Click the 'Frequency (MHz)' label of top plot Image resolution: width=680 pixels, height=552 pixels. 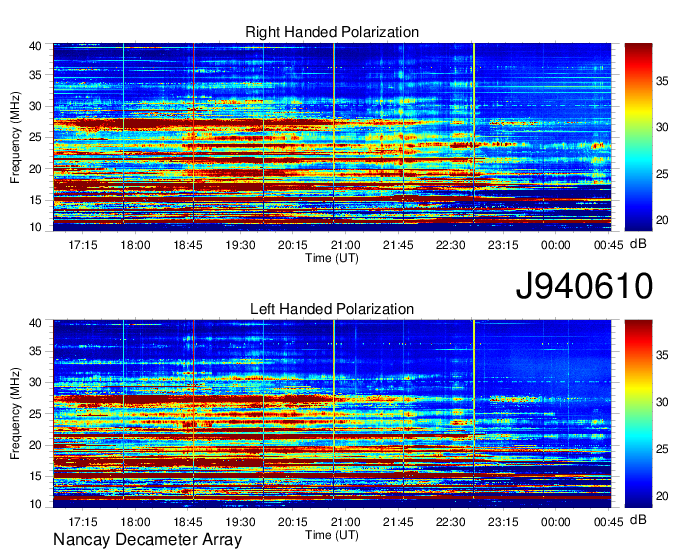click(15, 137)
